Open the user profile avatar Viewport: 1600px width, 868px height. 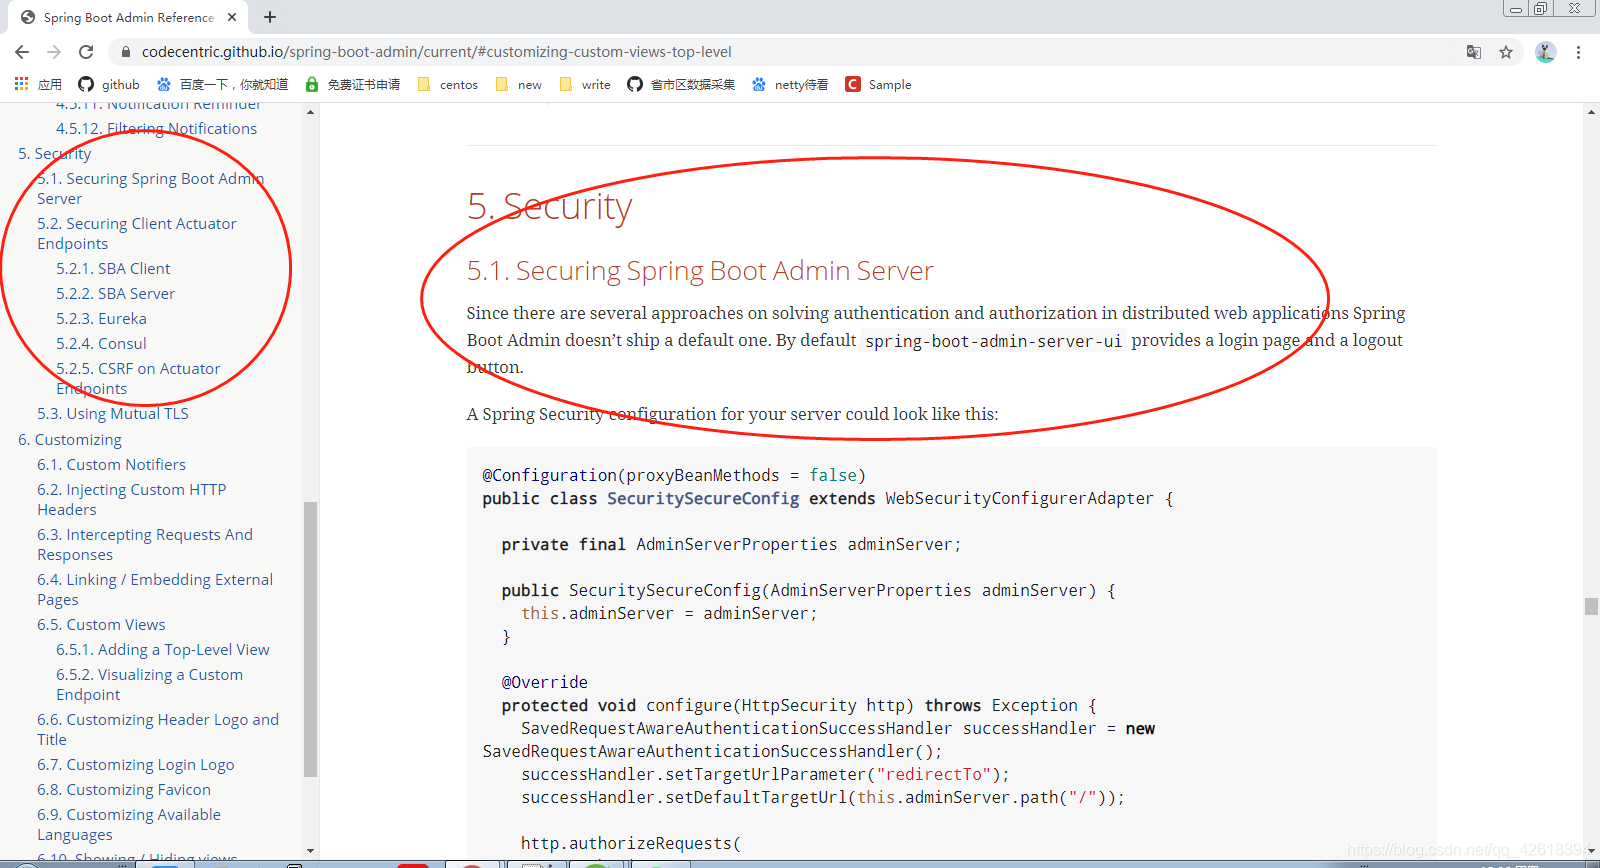[1545, 52]
